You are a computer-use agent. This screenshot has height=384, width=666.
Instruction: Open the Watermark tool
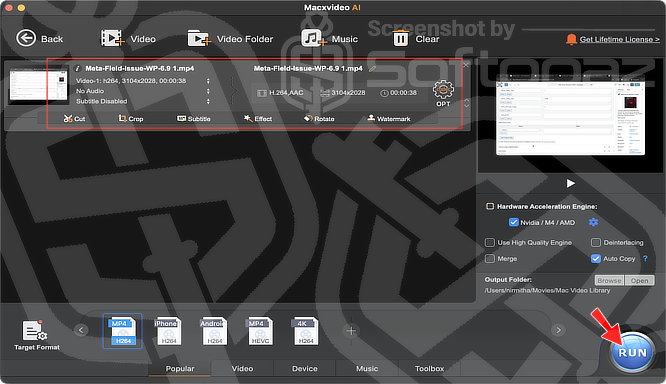pos(389,119)
